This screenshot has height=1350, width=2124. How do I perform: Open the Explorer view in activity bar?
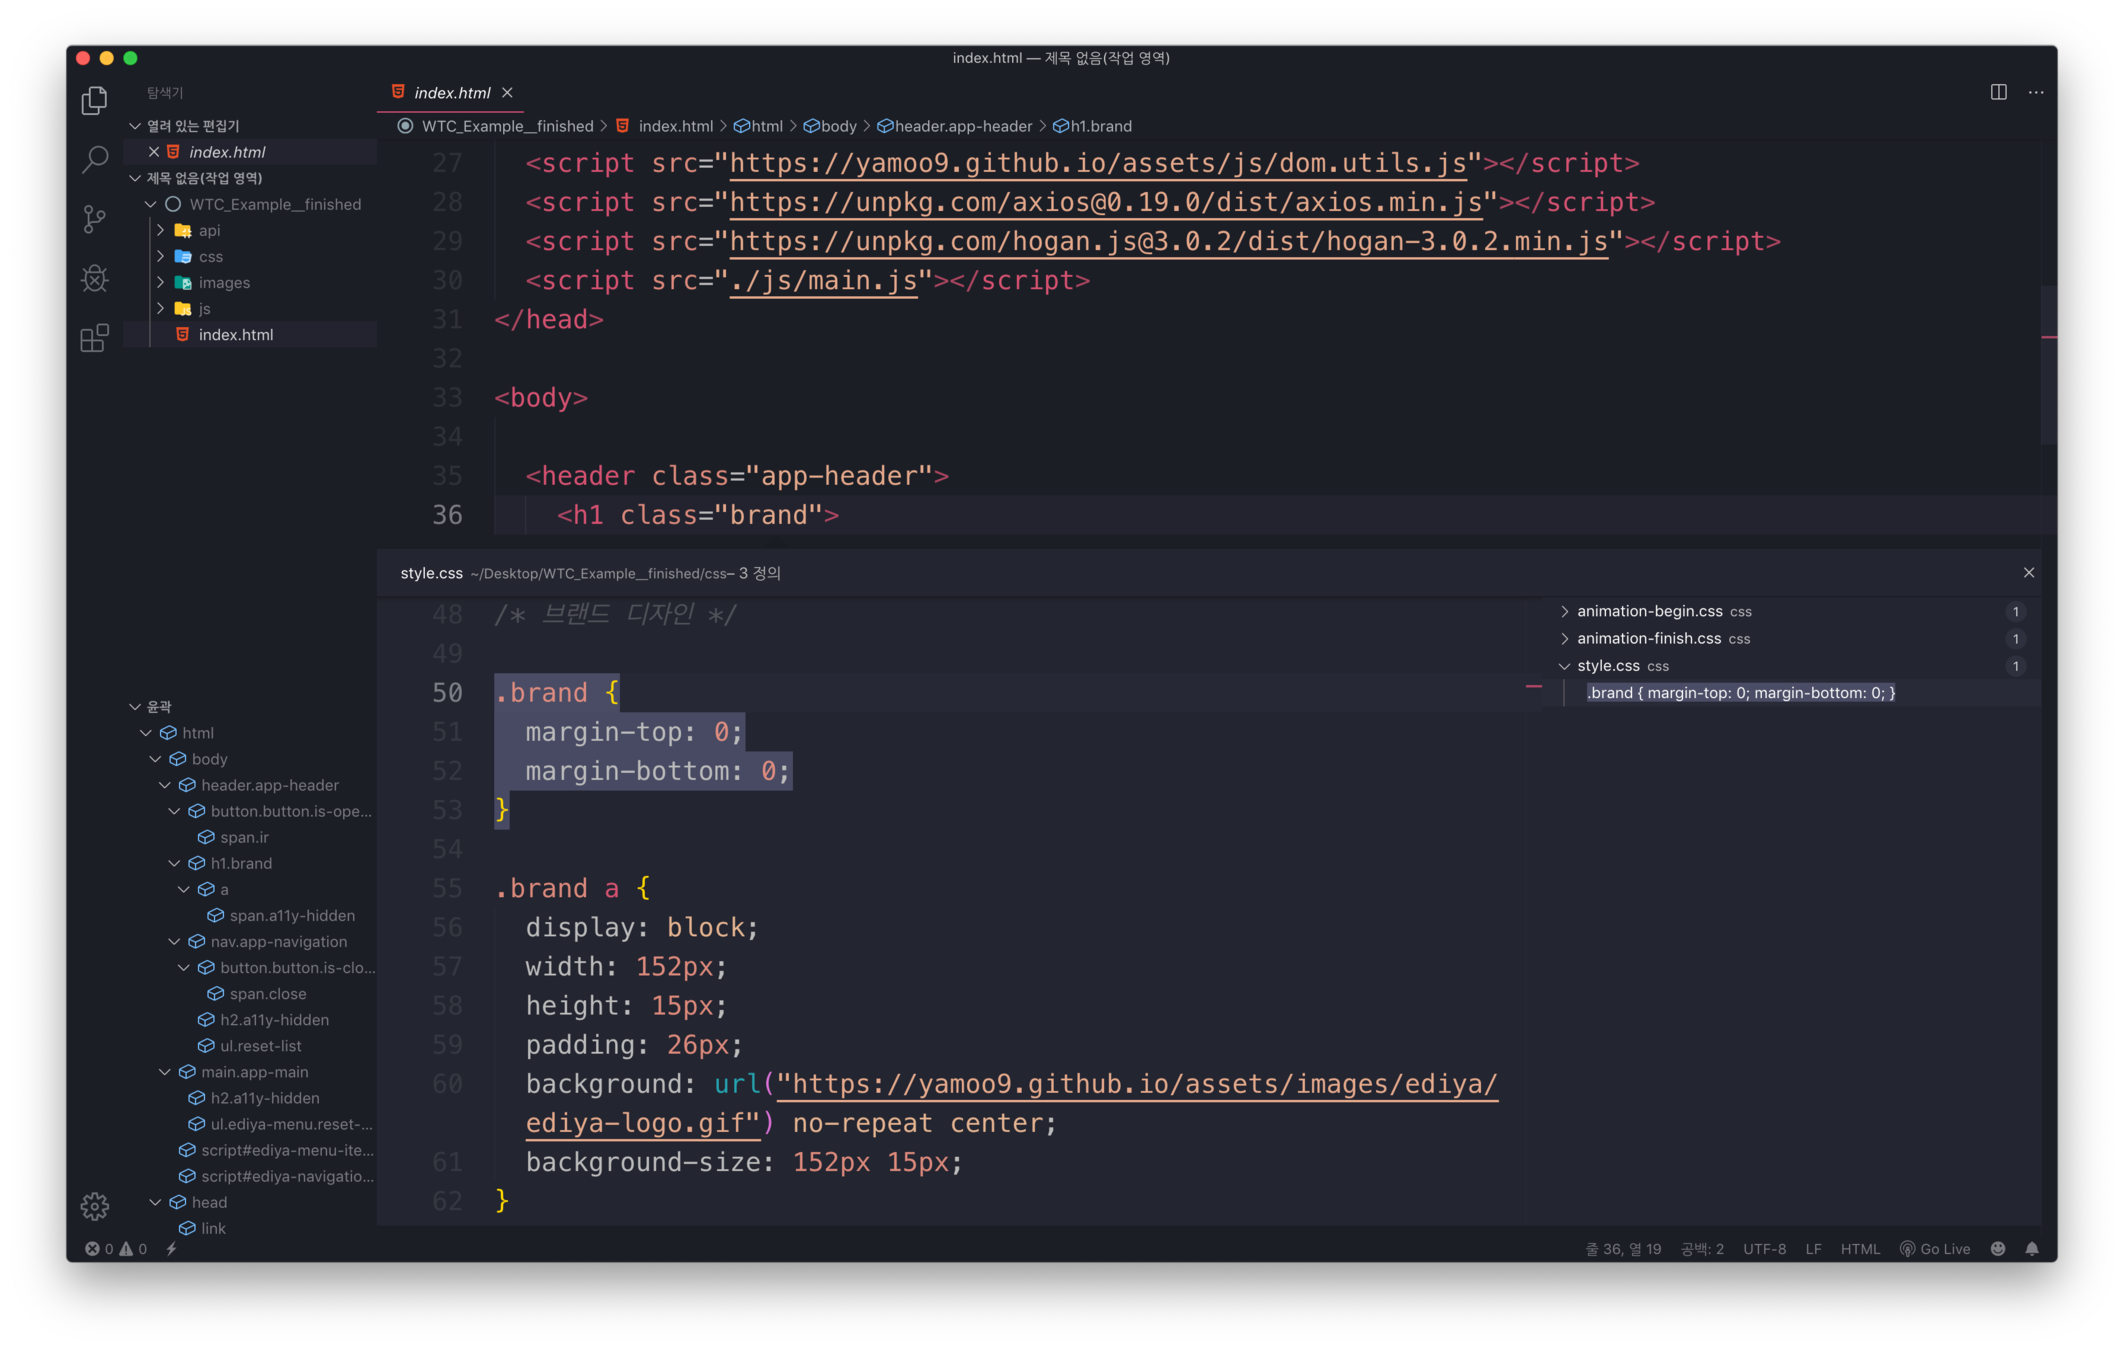[94, 100]
